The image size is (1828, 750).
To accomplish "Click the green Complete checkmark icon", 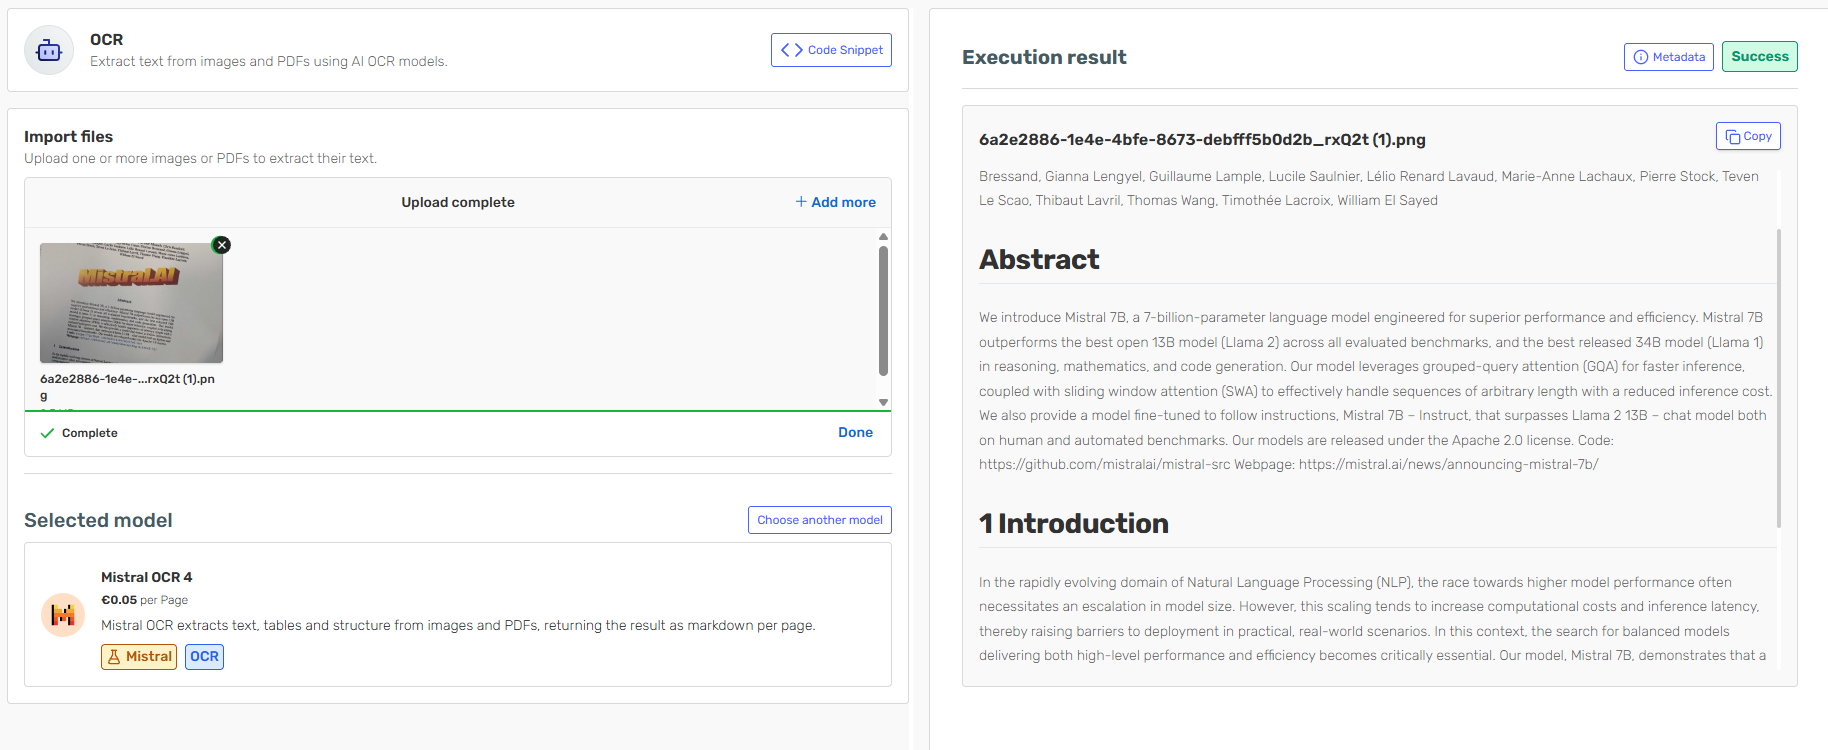I will pos(47,433).
